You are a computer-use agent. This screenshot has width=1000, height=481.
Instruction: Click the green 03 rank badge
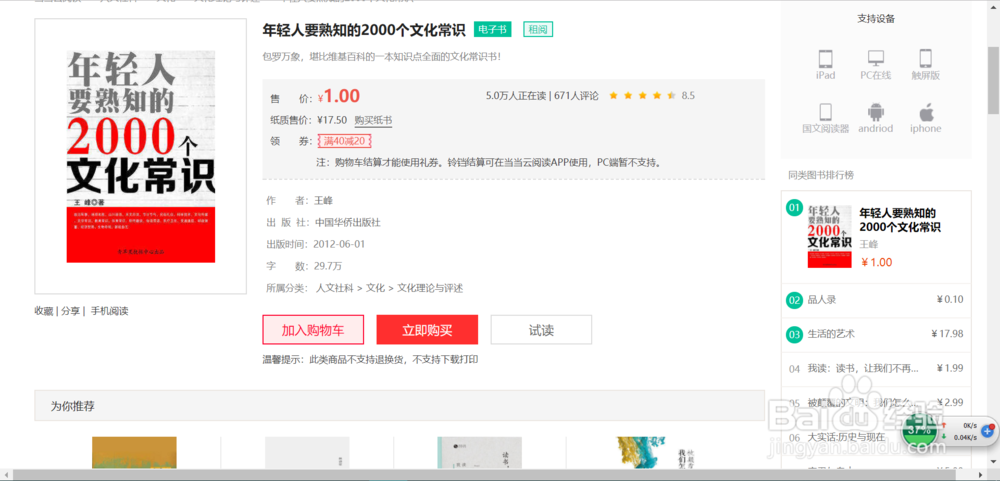click(794, 334)
